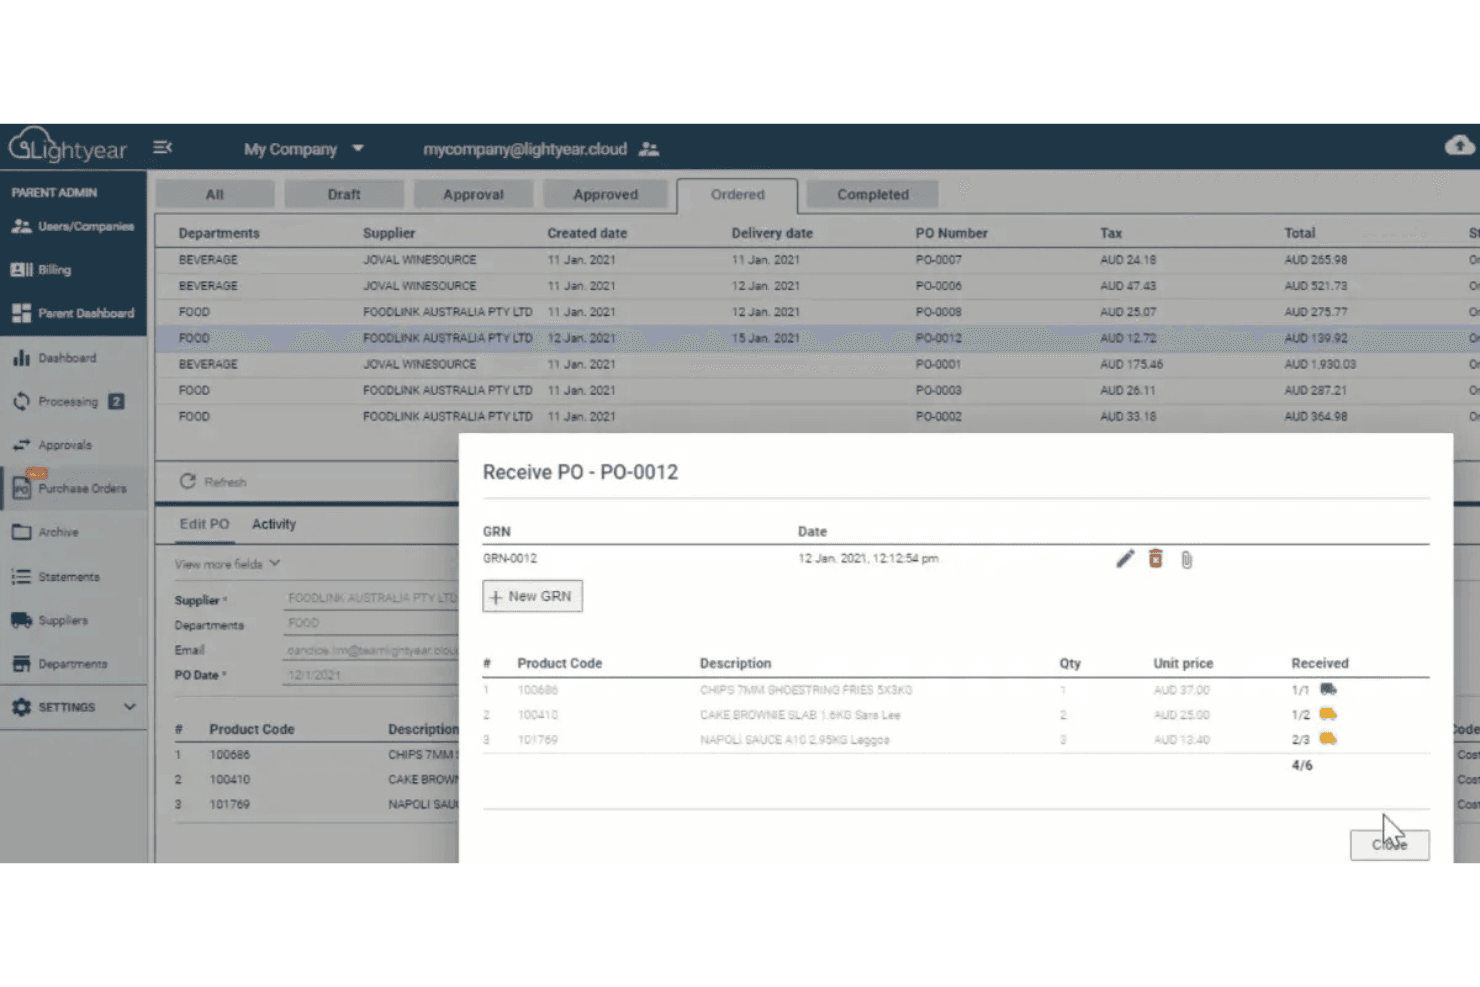Screen dimensions: 1480x987
Task: Switch to the Approved tab
Action: click(605, 194)
